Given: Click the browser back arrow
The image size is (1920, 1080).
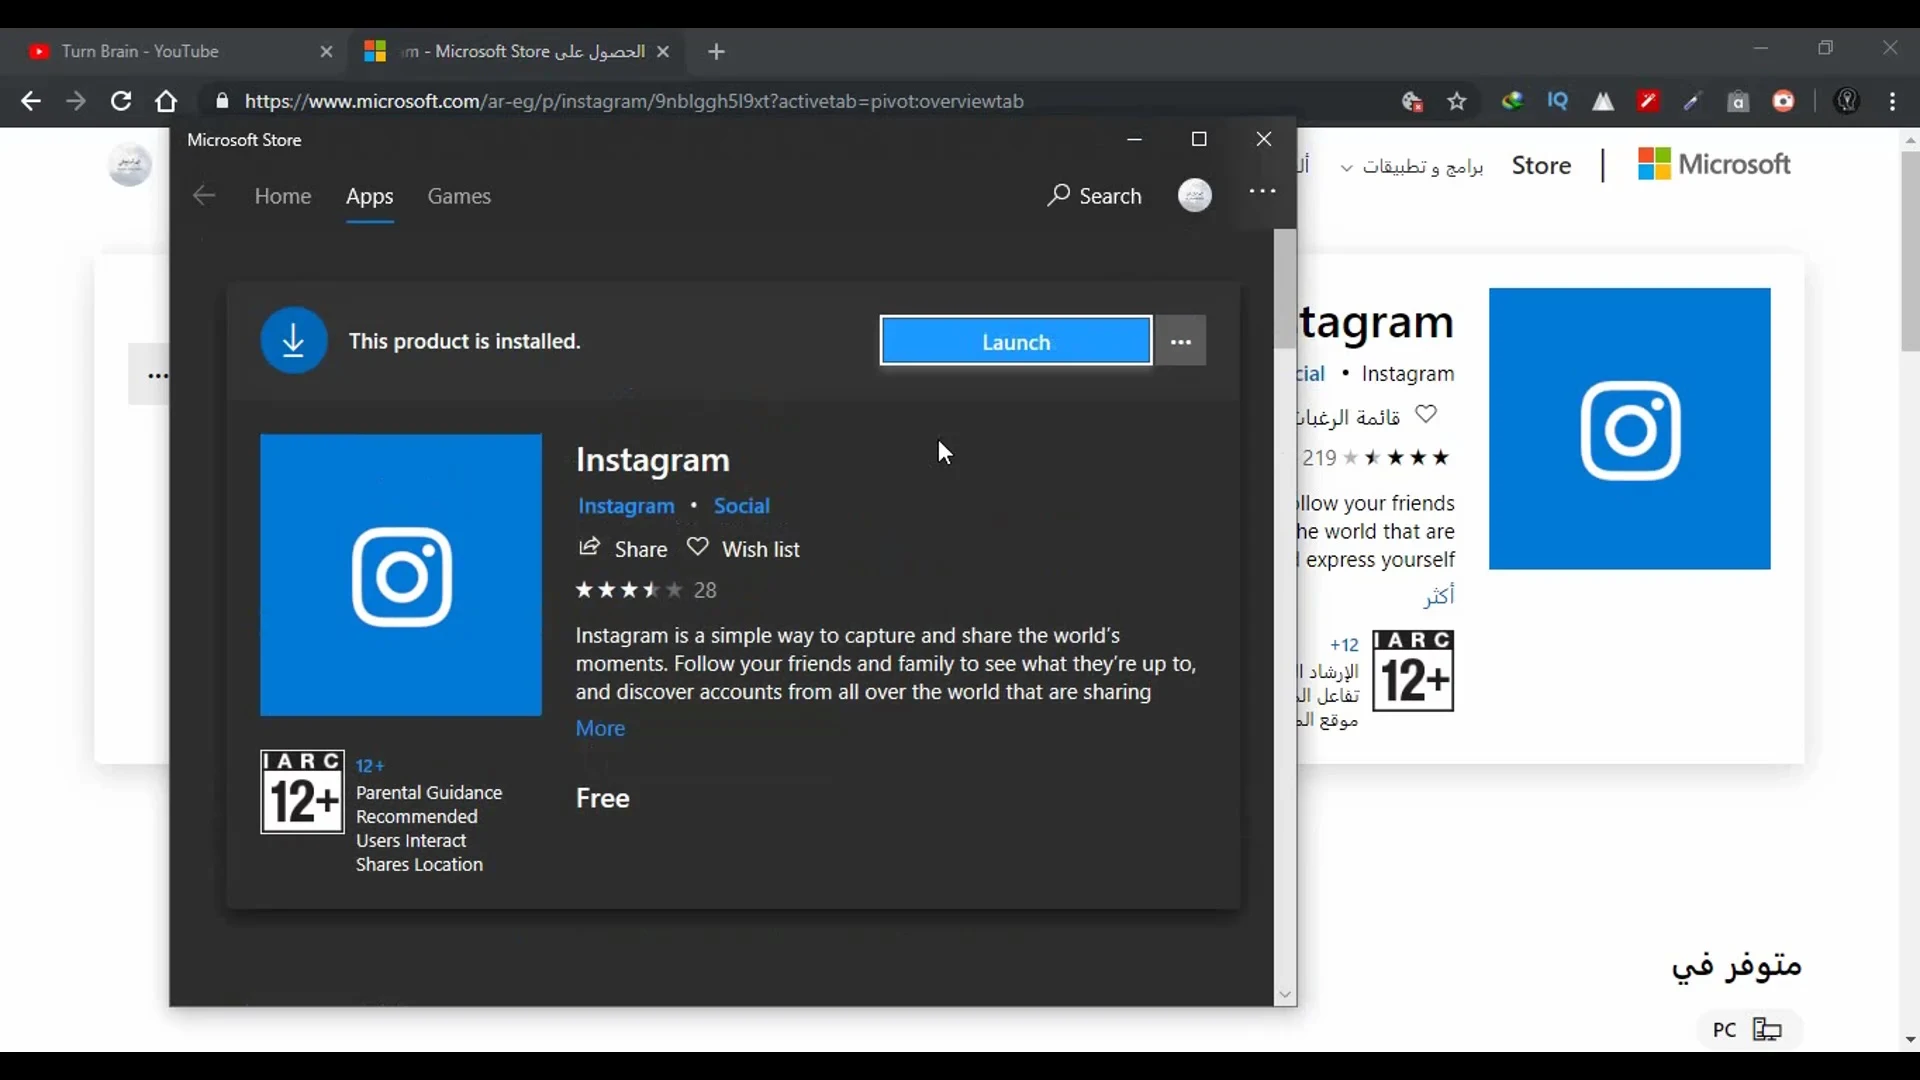Looking at the screenshot, I should pos(31,101).
